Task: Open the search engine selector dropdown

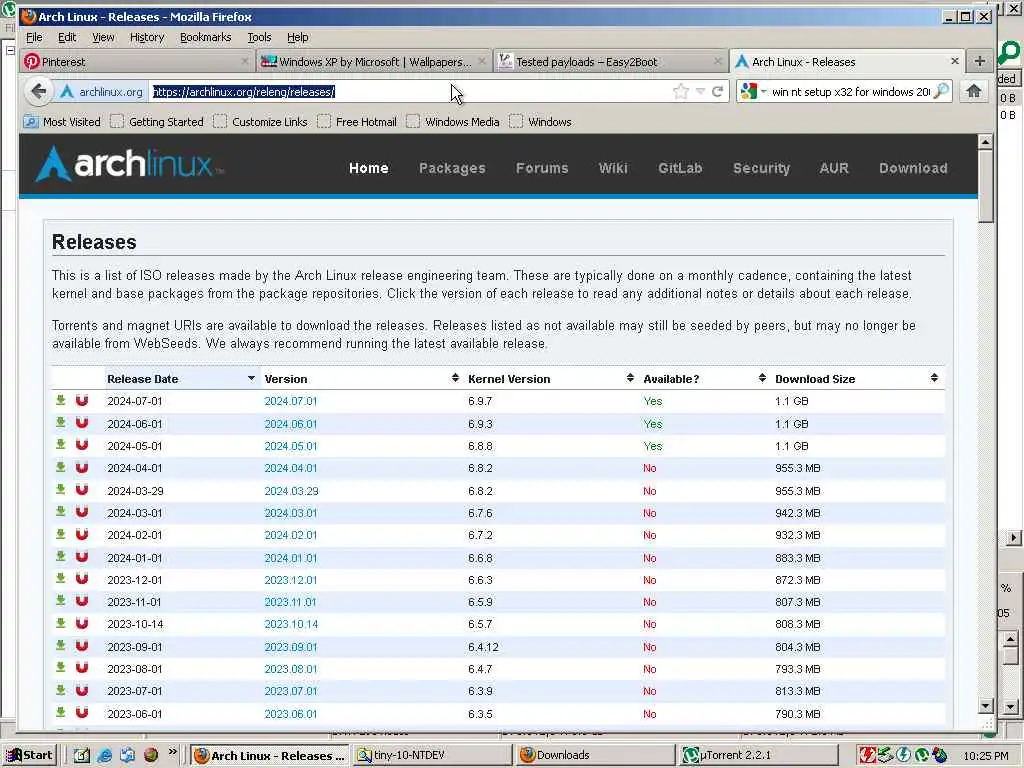Action: [x=753, y=91]
